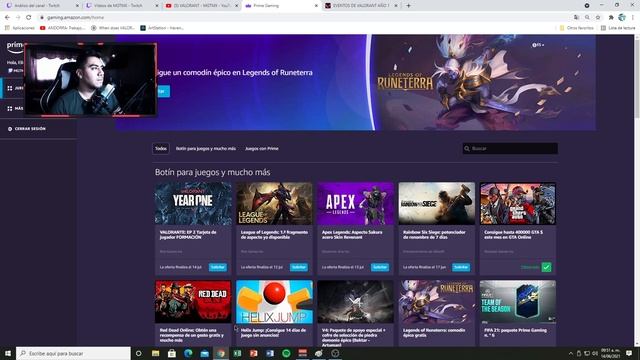Click the translate page icon in address bar

[576, 18]
